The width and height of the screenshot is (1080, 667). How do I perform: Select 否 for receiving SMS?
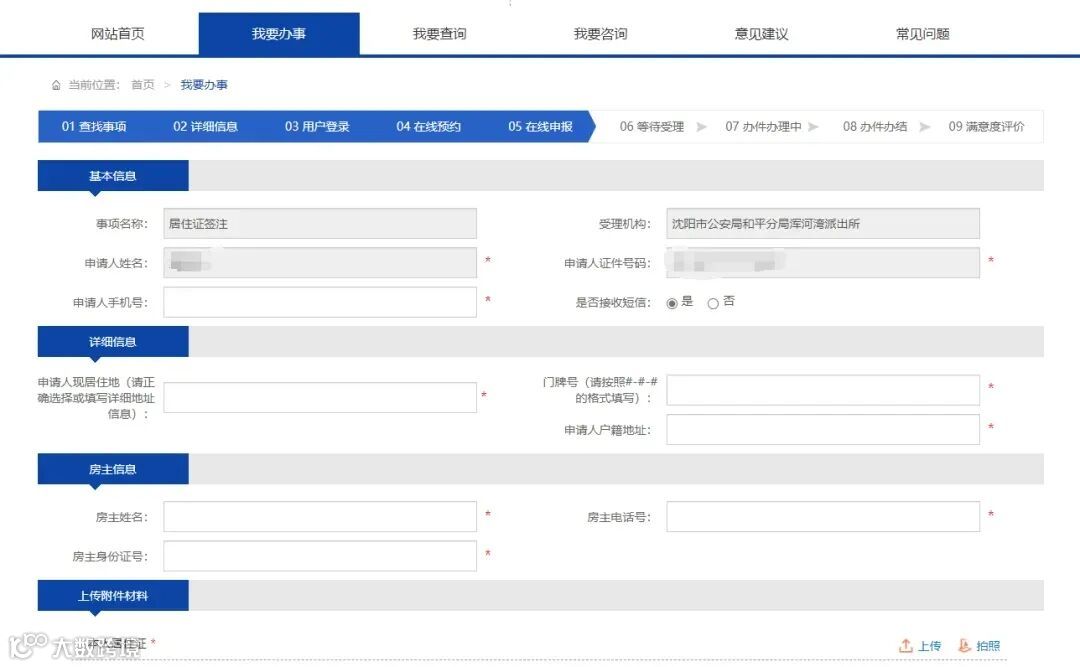point(713,303)
